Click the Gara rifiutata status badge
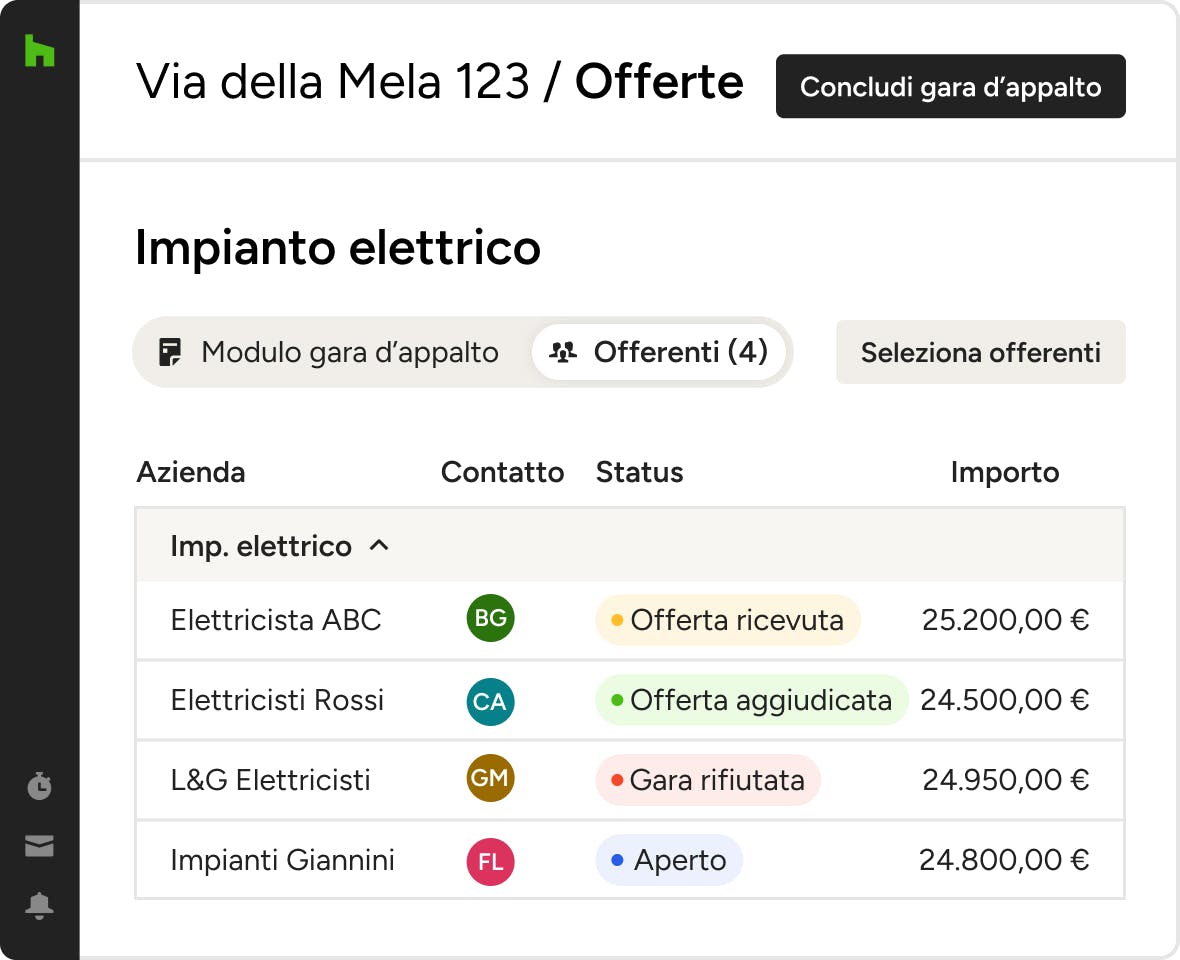 tap(707, 780)
